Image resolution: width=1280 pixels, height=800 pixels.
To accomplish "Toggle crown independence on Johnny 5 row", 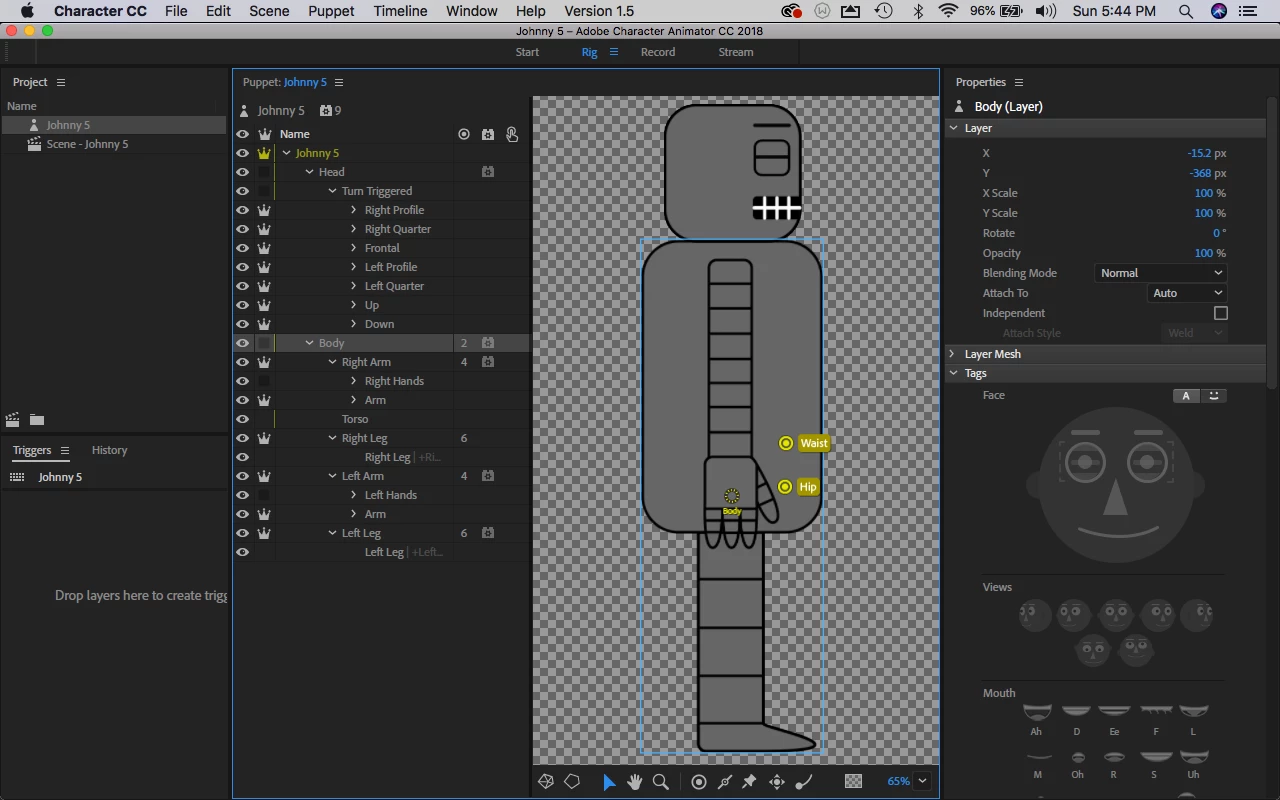I will point(264,153).
